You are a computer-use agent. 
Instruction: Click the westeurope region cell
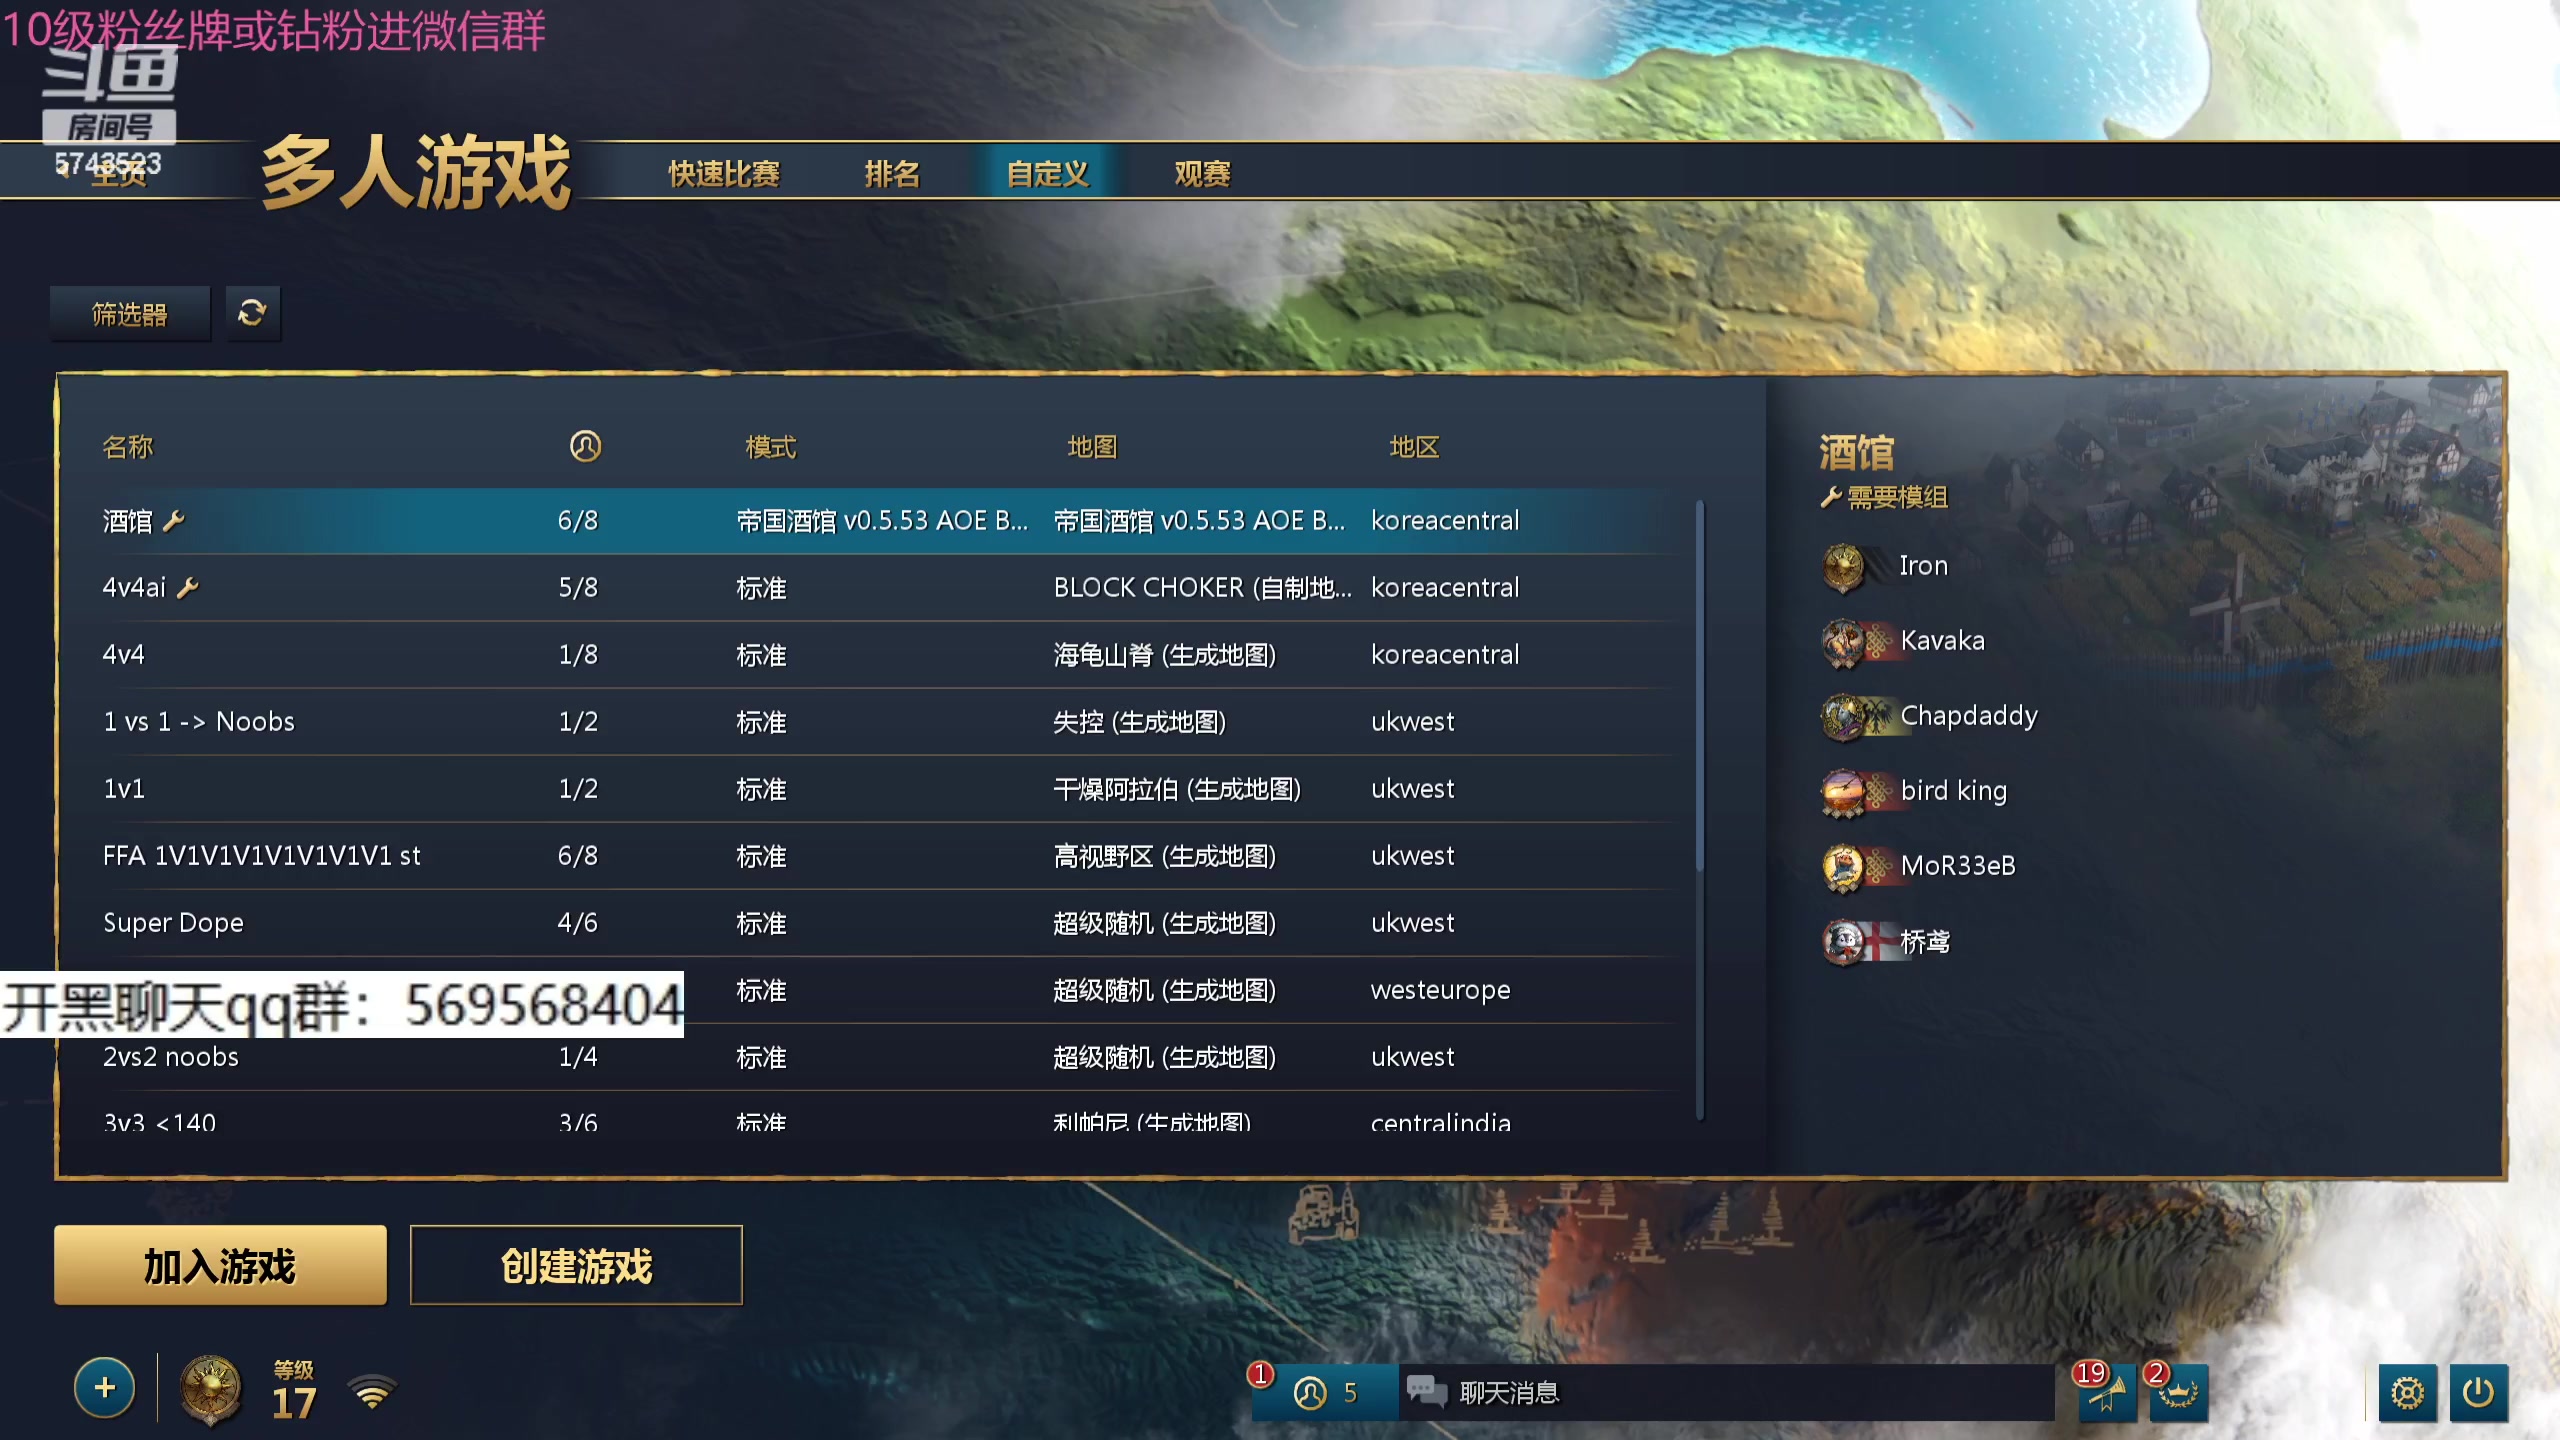click(x=1440, y=990)
